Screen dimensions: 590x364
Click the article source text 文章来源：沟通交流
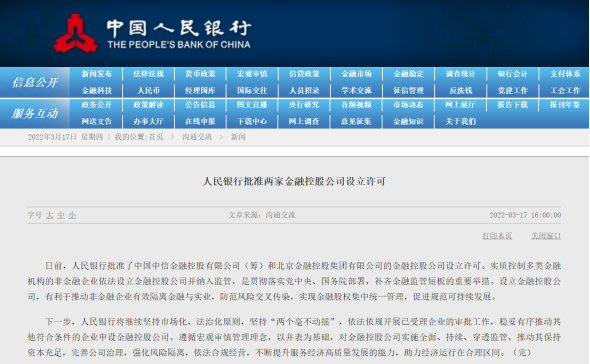[262, 215]
